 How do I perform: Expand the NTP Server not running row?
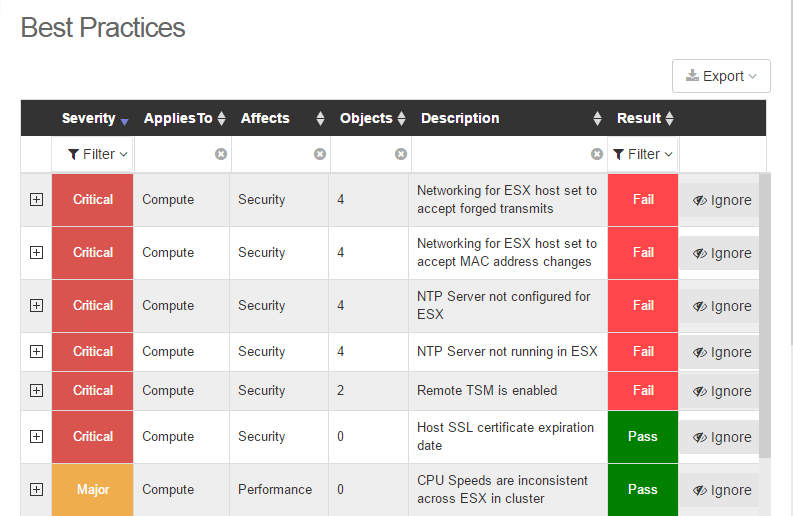pos(37,352)
